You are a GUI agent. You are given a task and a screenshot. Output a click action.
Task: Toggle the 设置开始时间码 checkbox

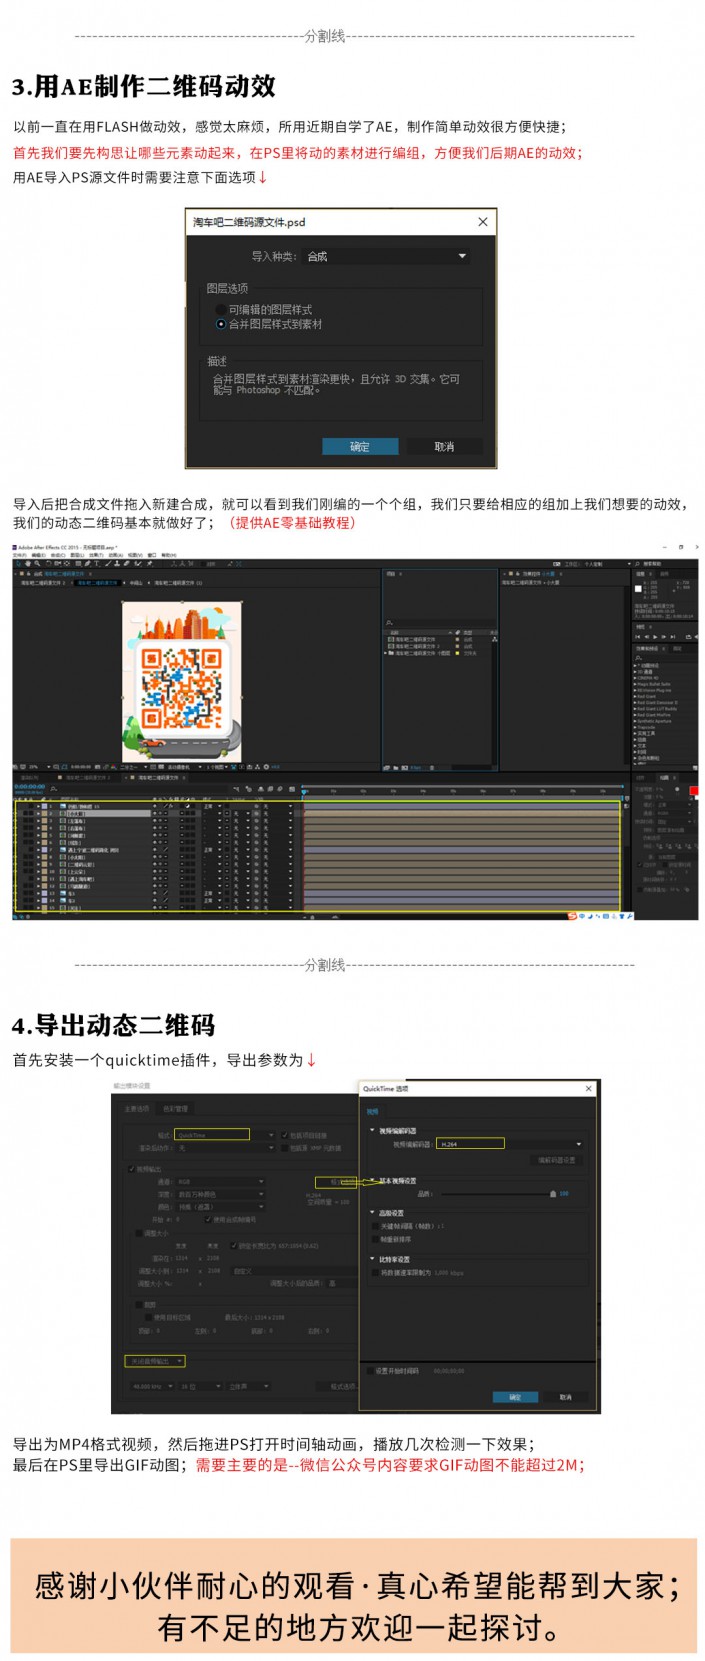(370, 1371)
